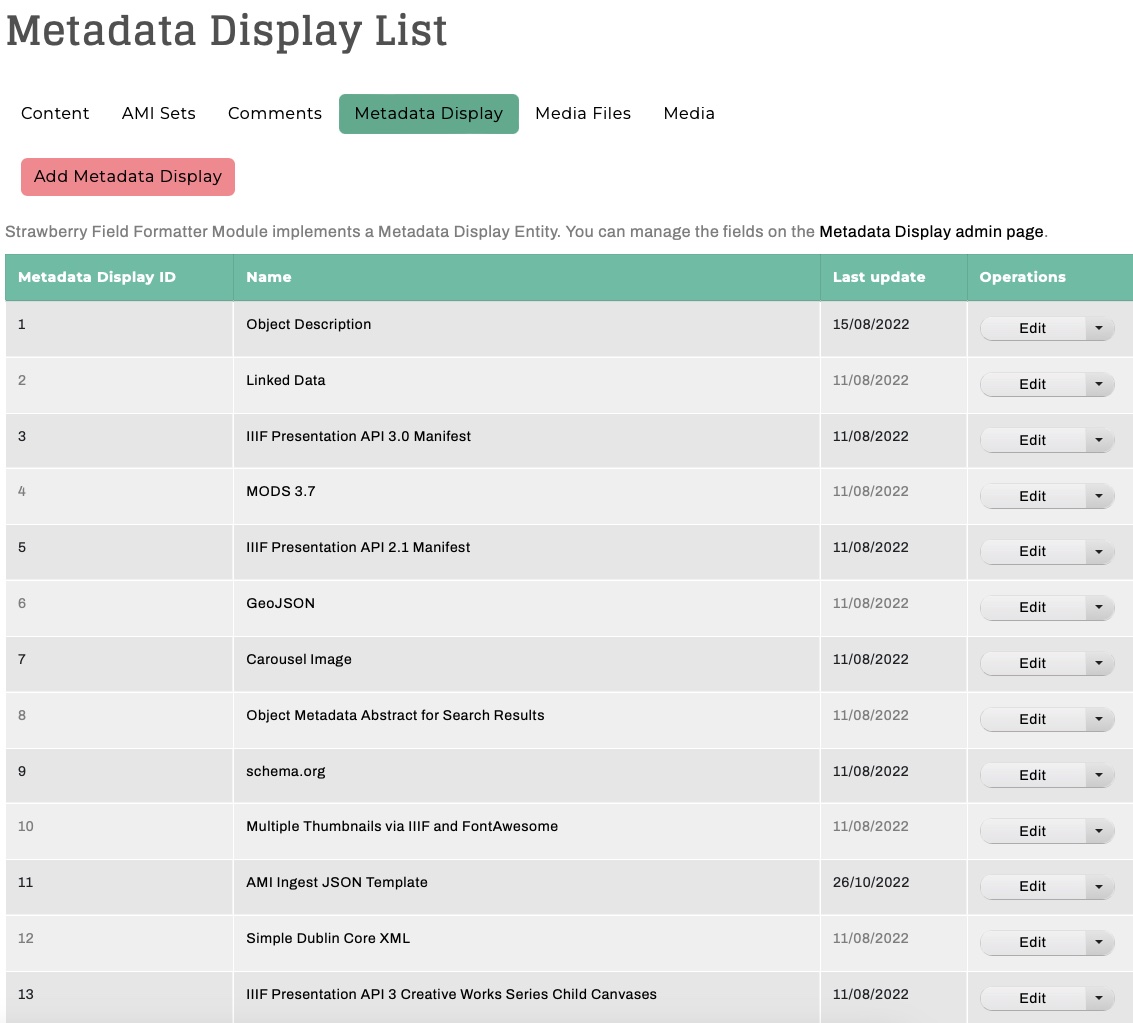The image size is (1133, 1023).
Task: Expand operations arrow for schema.org row
Action: click(x=1099, y=775)
